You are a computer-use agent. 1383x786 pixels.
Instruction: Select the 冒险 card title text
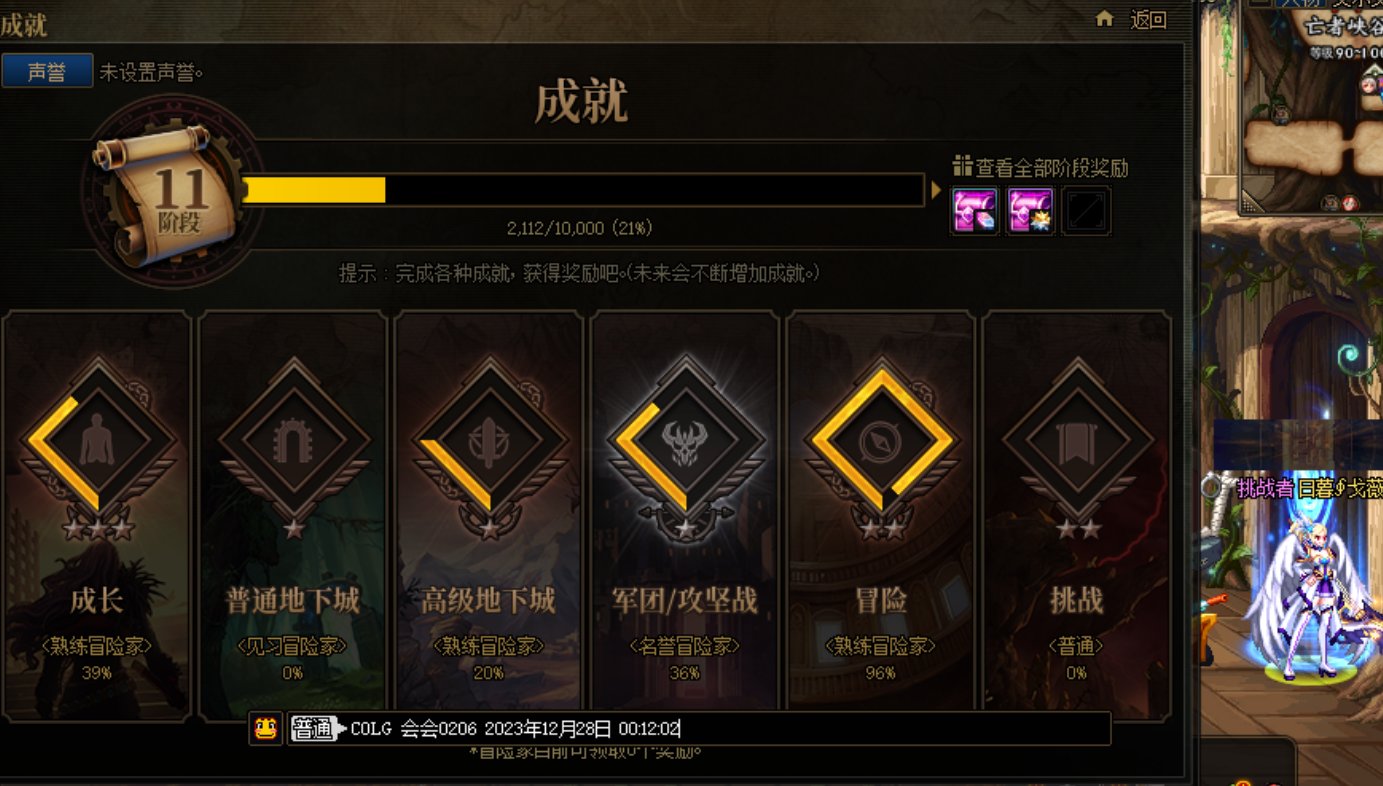point(881,600)
